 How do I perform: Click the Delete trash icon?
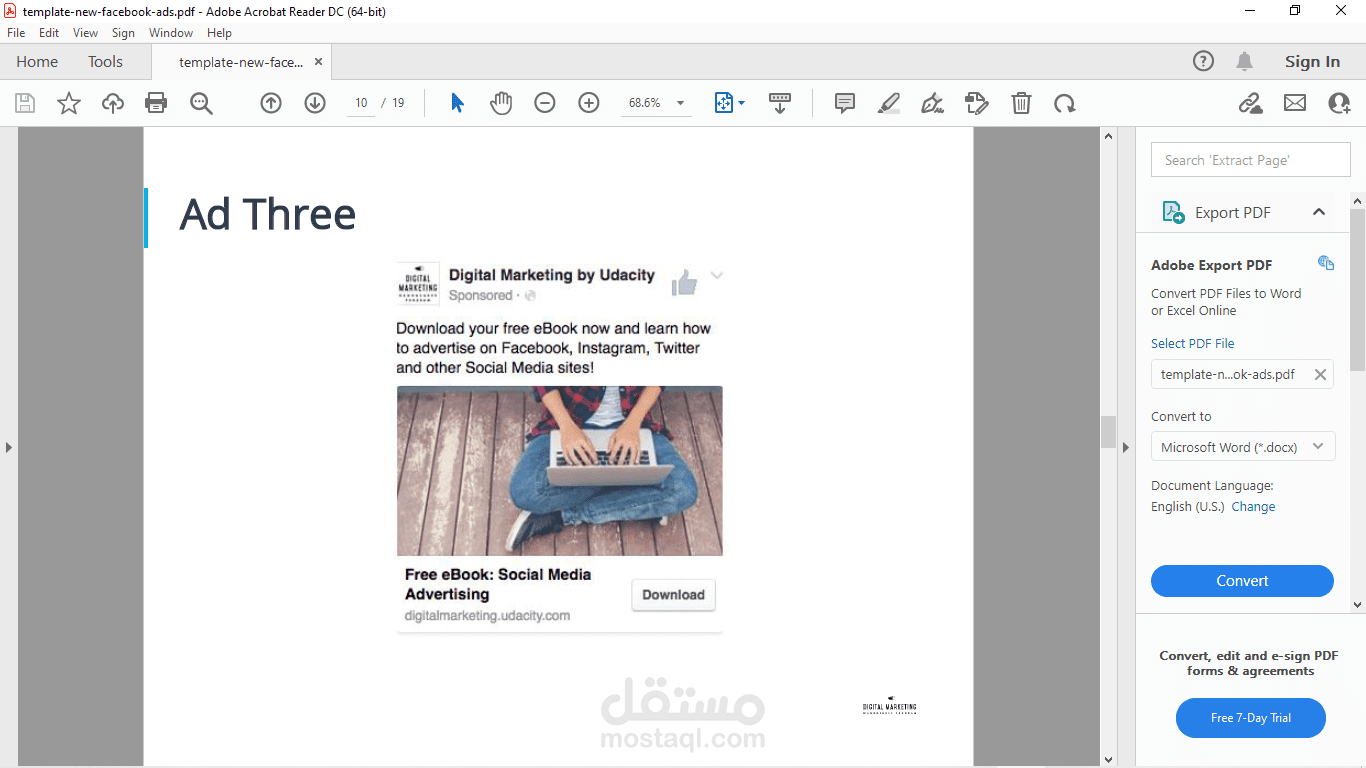point(1021,103)
